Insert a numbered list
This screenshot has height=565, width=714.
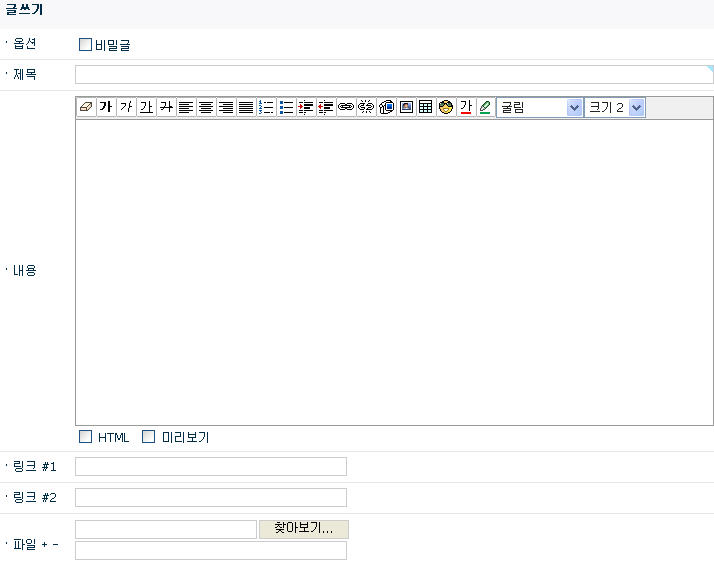pos(266,108)
